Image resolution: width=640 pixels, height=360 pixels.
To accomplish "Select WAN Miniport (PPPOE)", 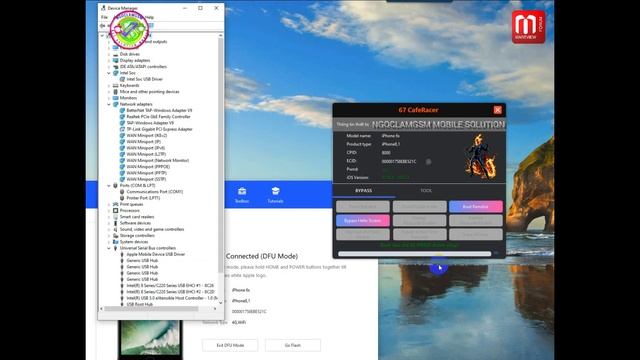I will [x=148, y=167].
